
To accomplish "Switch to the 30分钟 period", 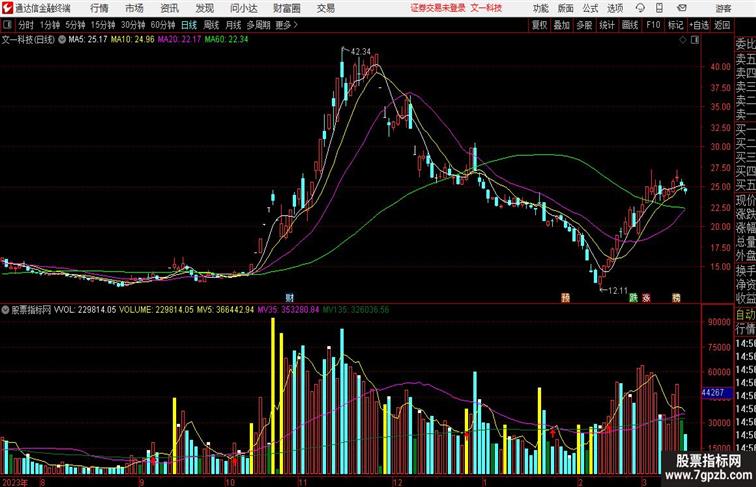I will [x=133, y=25].
